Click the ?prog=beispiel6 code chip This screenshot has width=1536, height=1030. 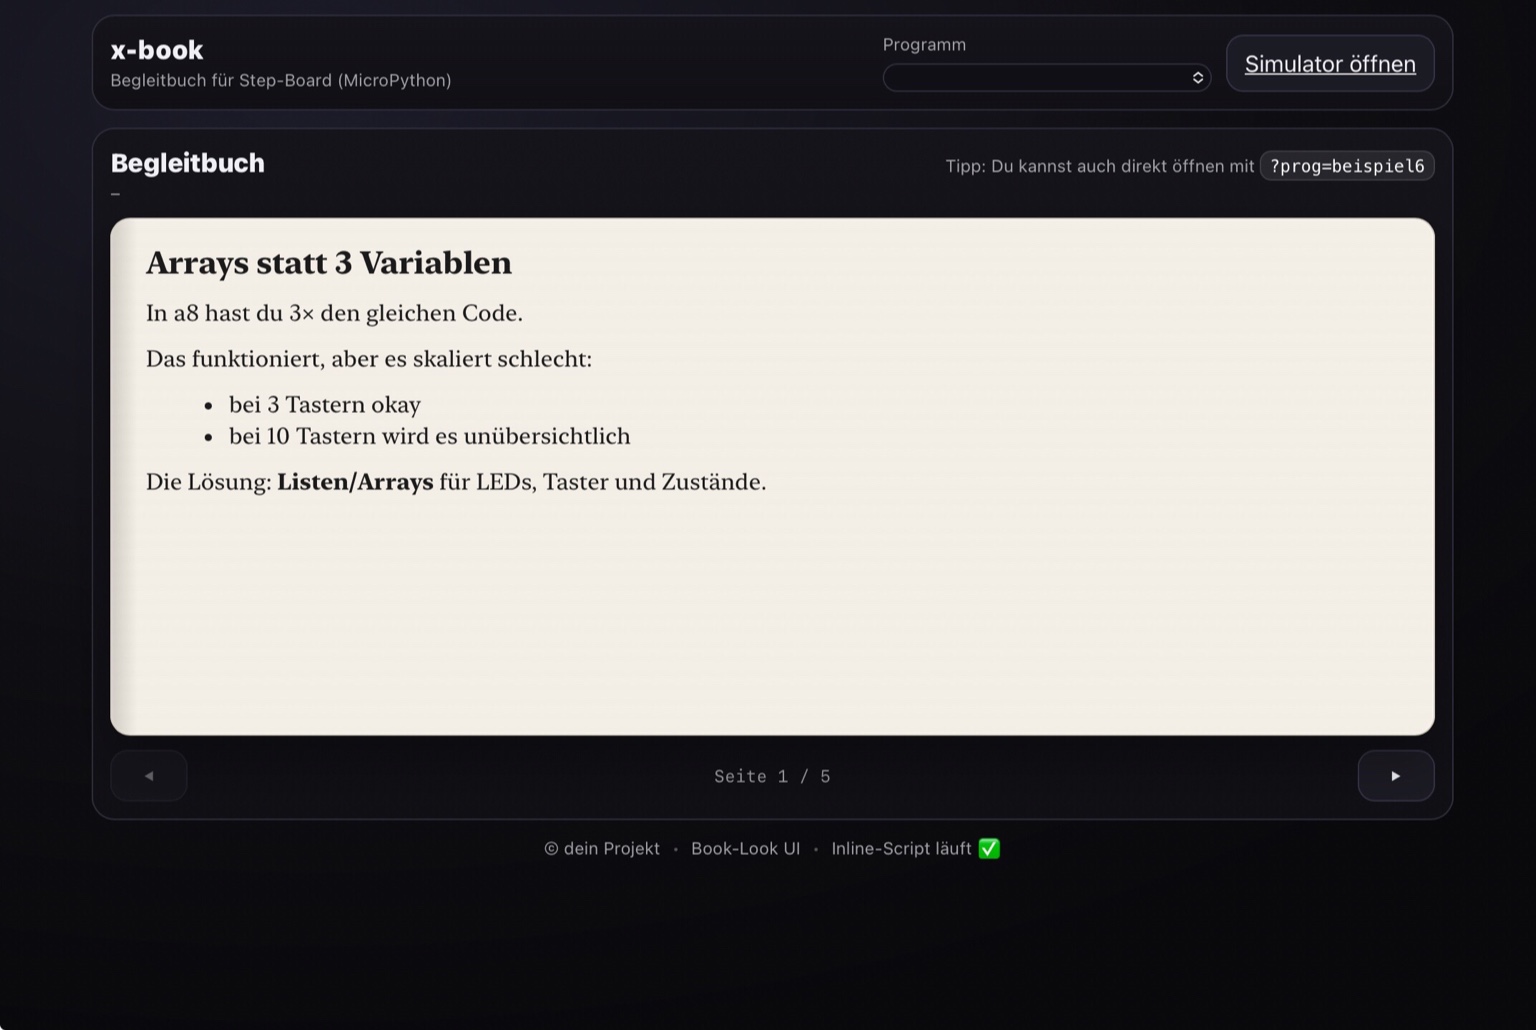1347,166
